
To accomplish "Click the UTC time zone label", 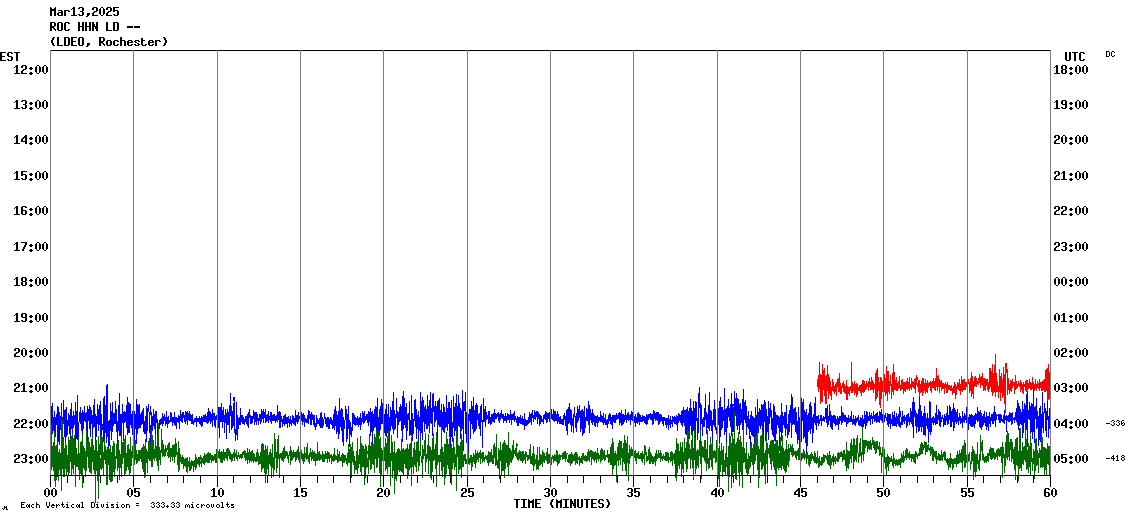I will (1075, 56).
